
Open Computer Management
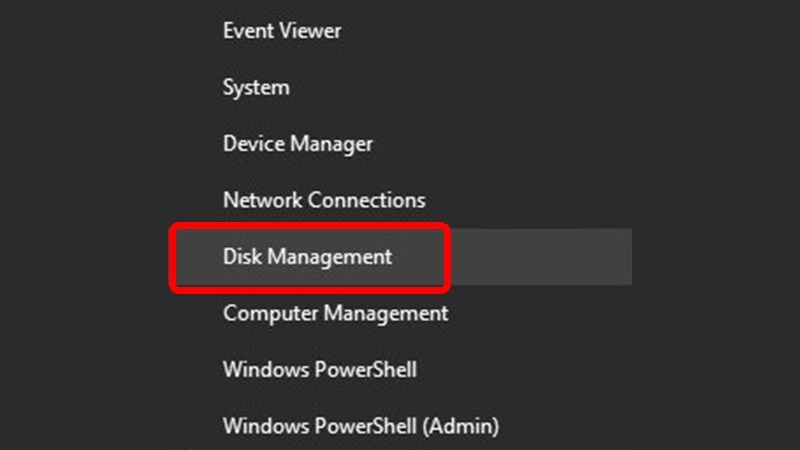(336, 313)
